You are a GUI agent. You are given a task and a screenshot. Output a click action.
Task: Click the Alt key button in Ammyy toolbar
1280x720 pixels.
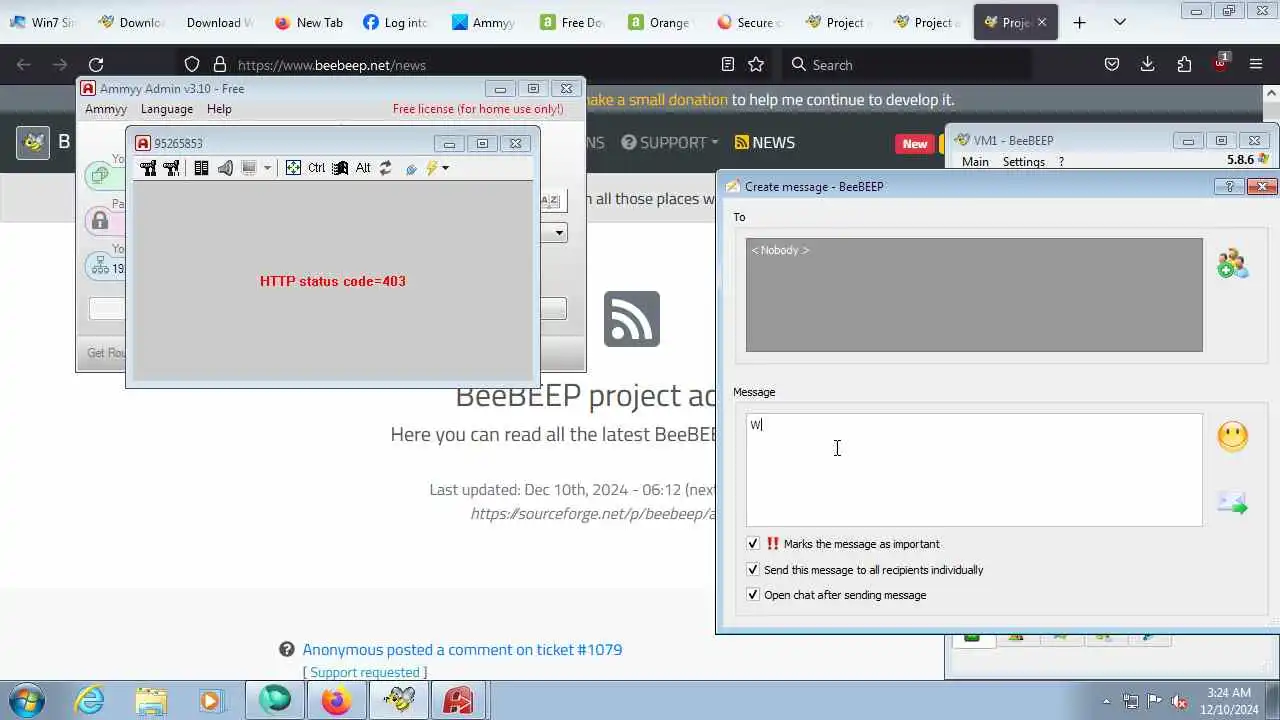[x=363, y=168]
